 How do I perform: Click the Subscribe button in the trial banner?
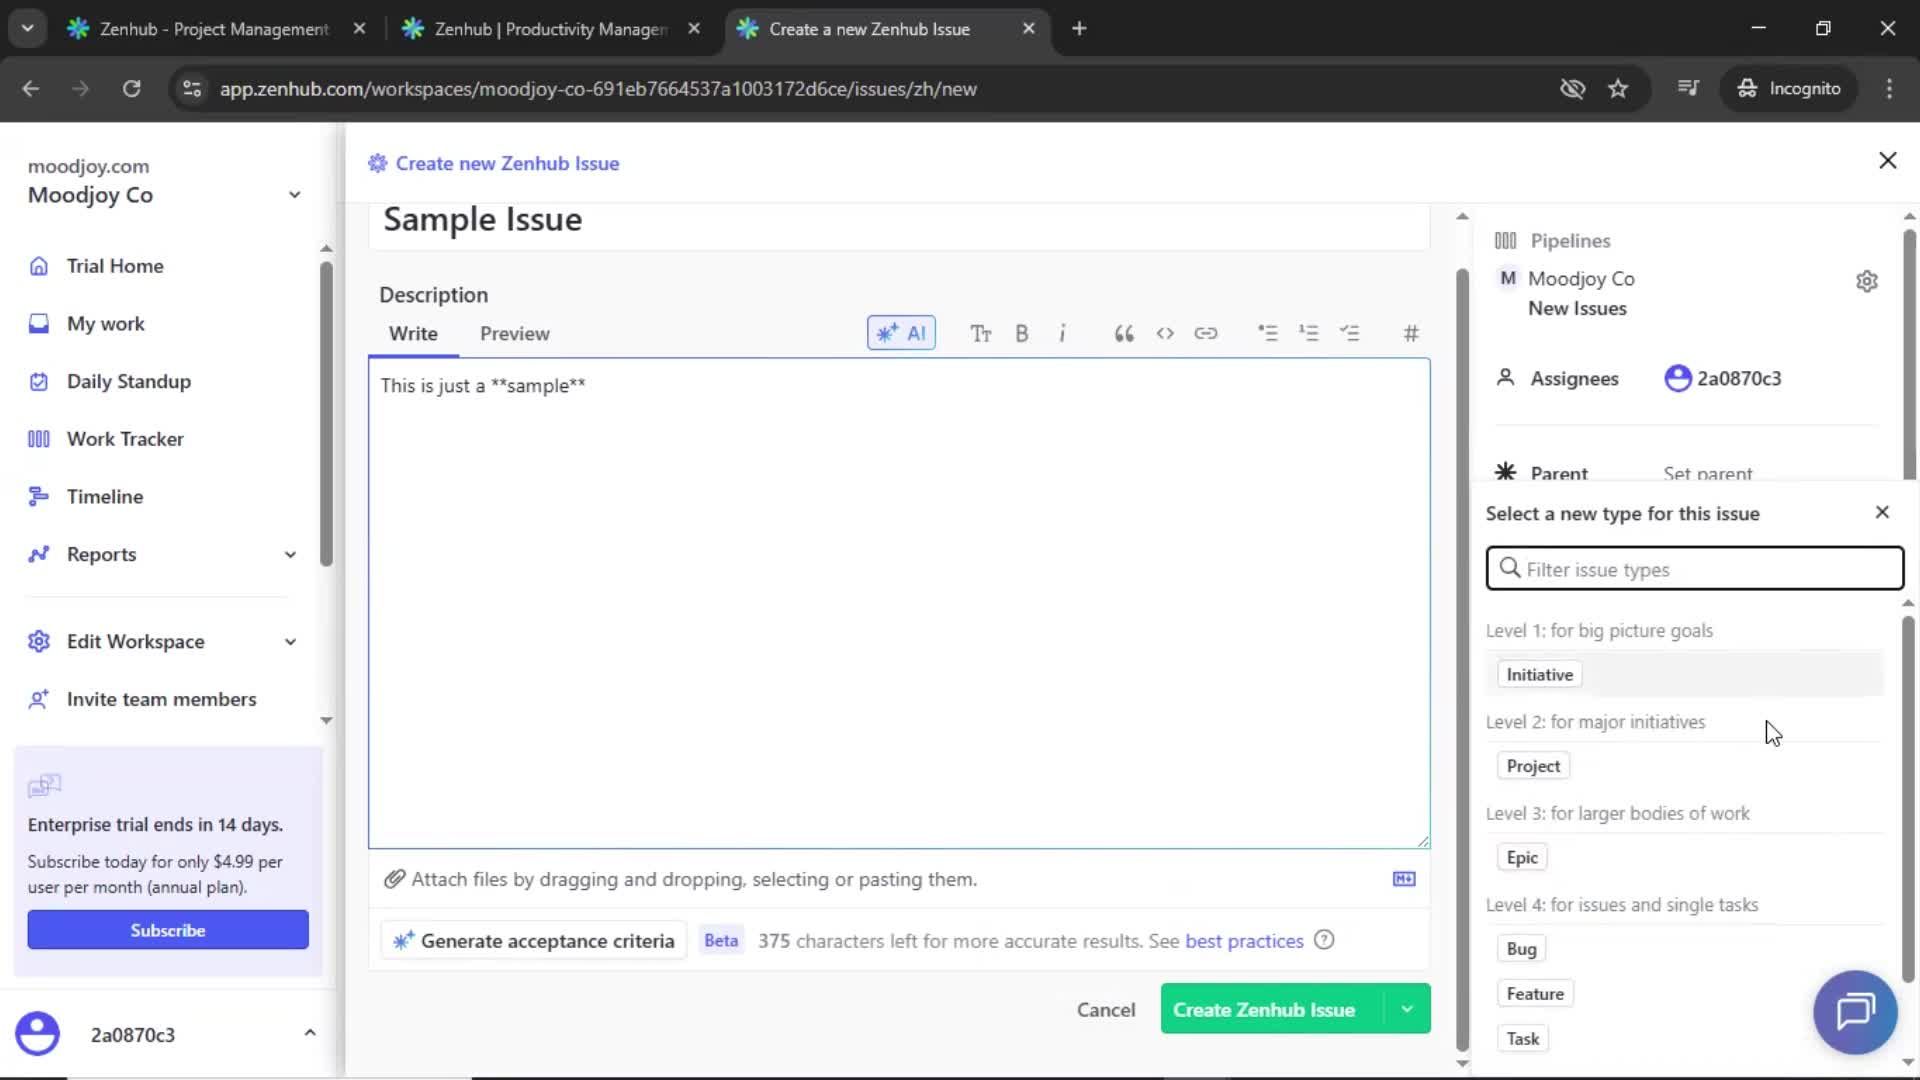pos(167,929)
